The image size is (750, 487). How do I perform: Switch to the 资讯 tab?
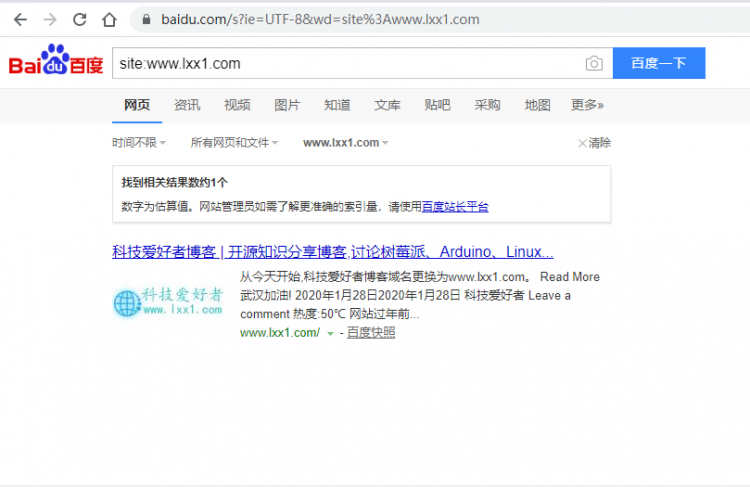pyautogui.click(x=187, y=105)
